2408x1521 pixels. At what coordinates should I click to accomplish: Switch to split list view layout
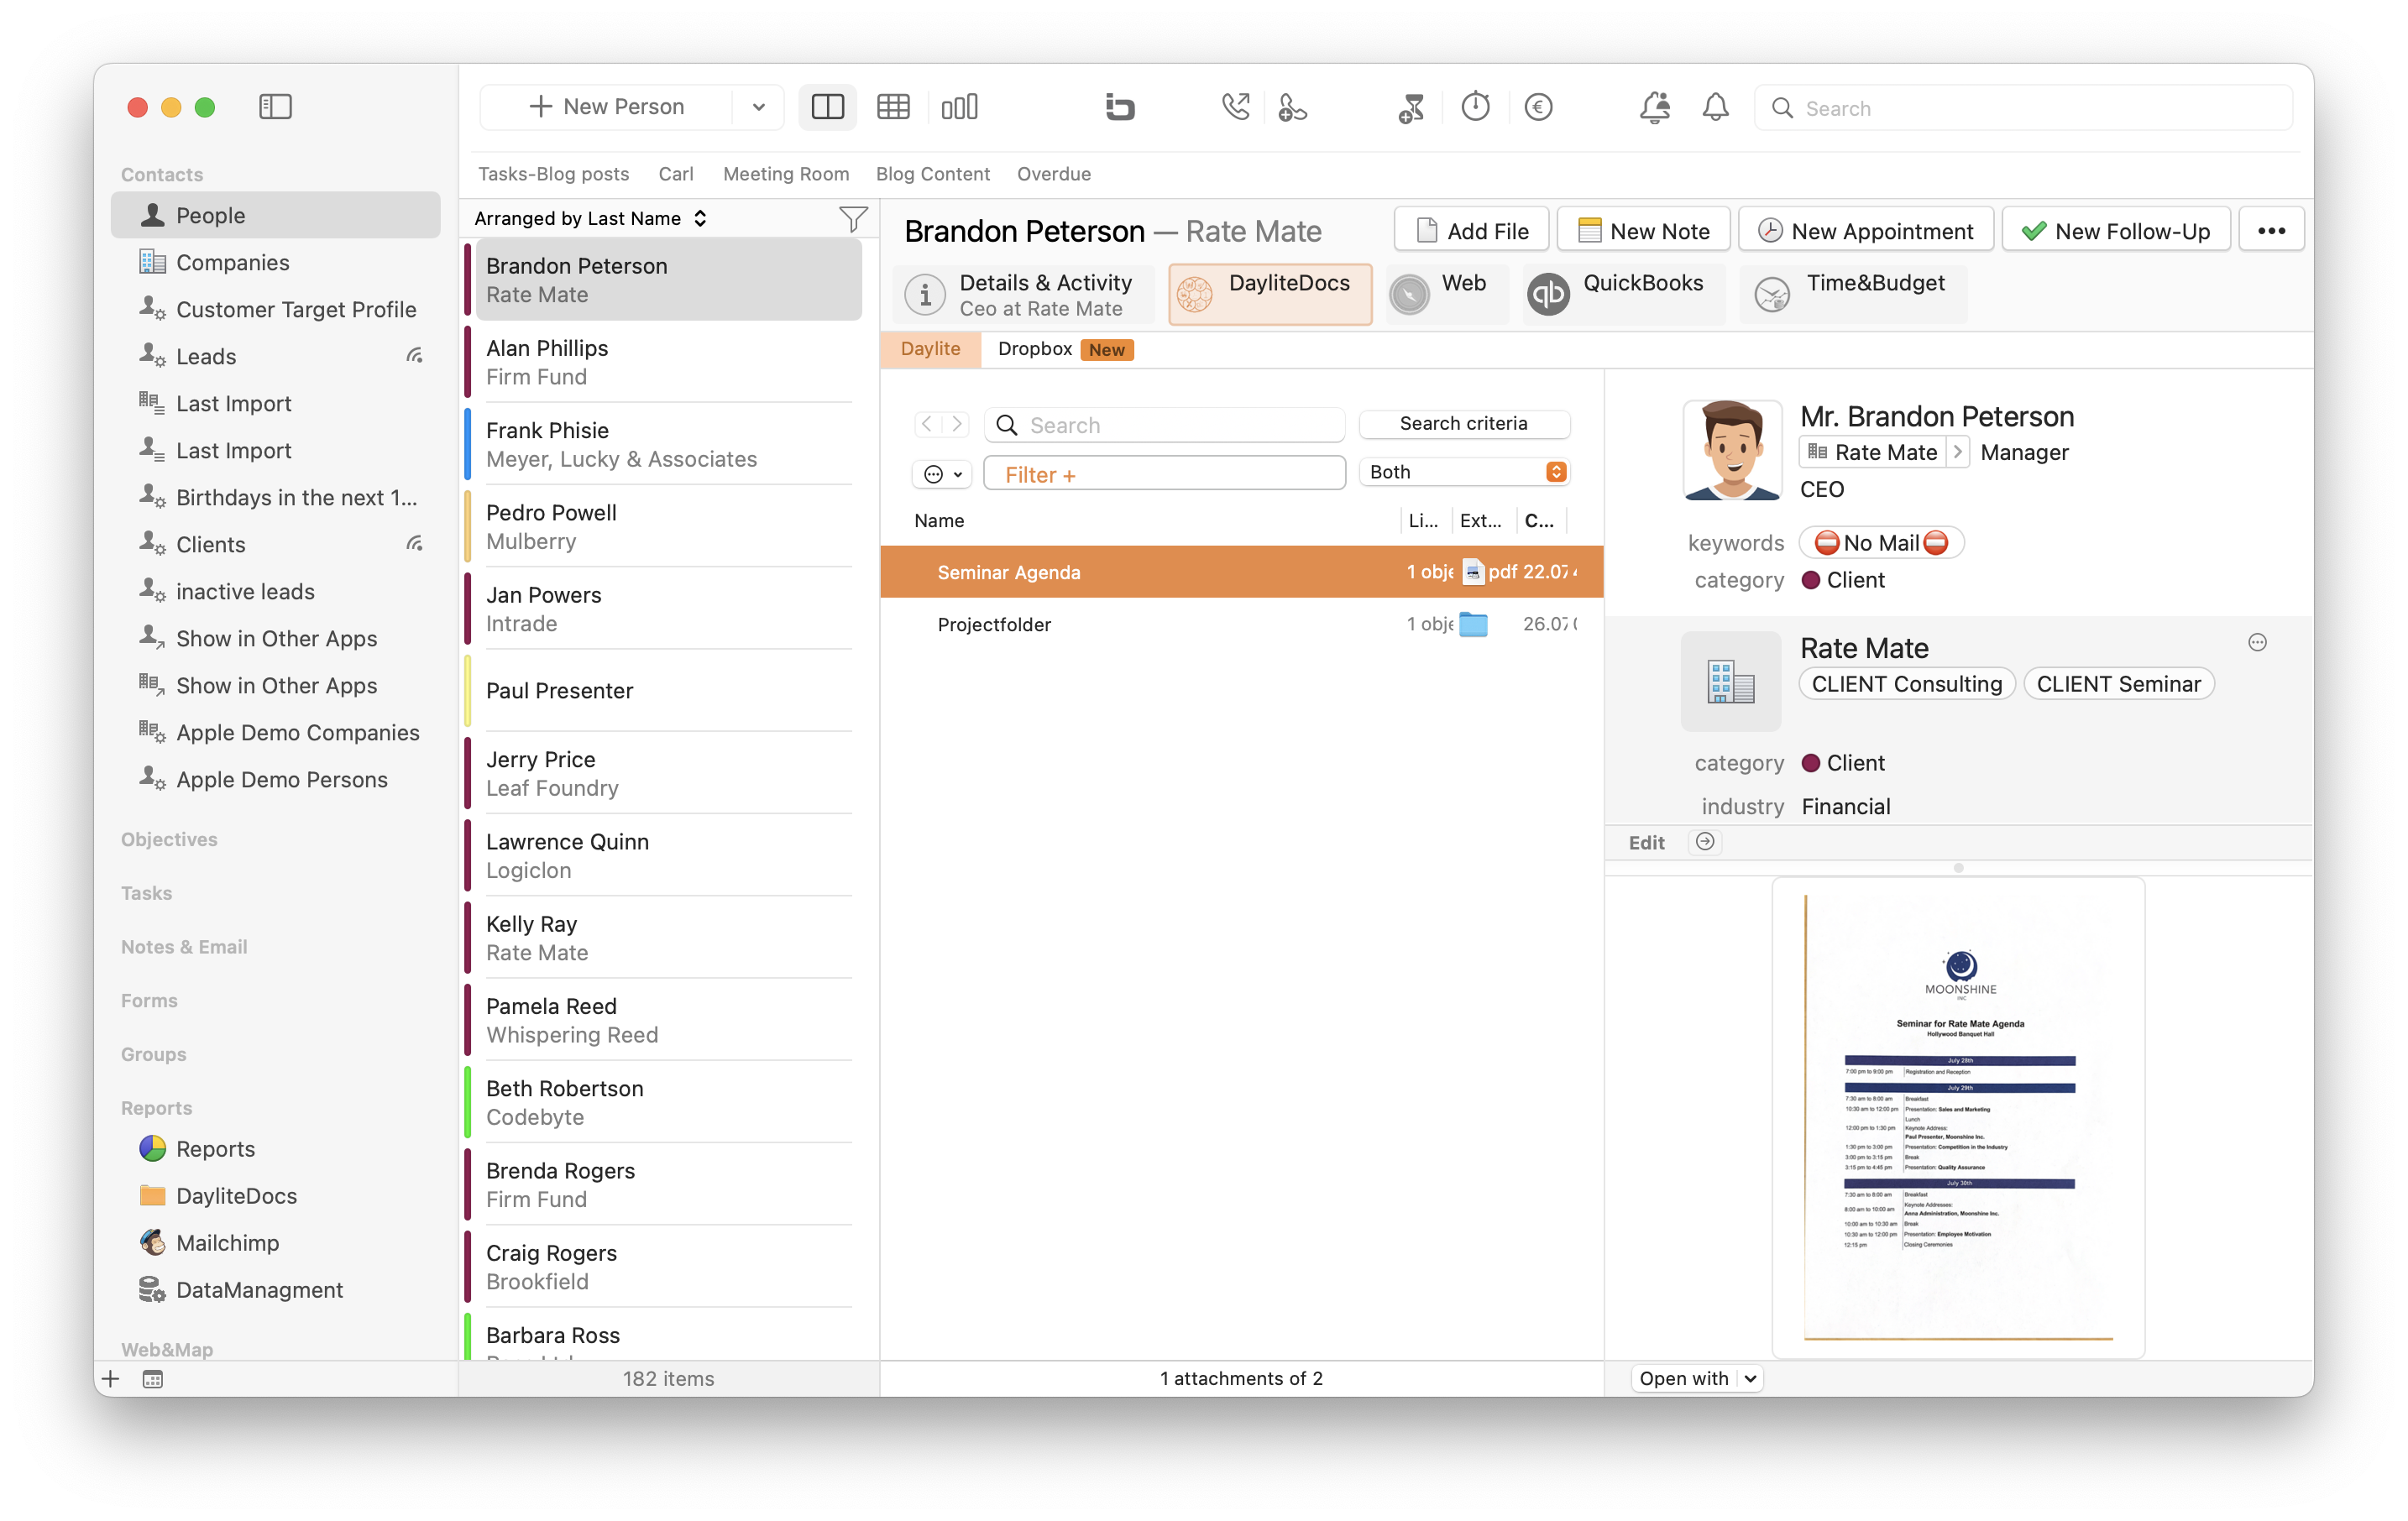pyautogui.click(x=827, y=107)
